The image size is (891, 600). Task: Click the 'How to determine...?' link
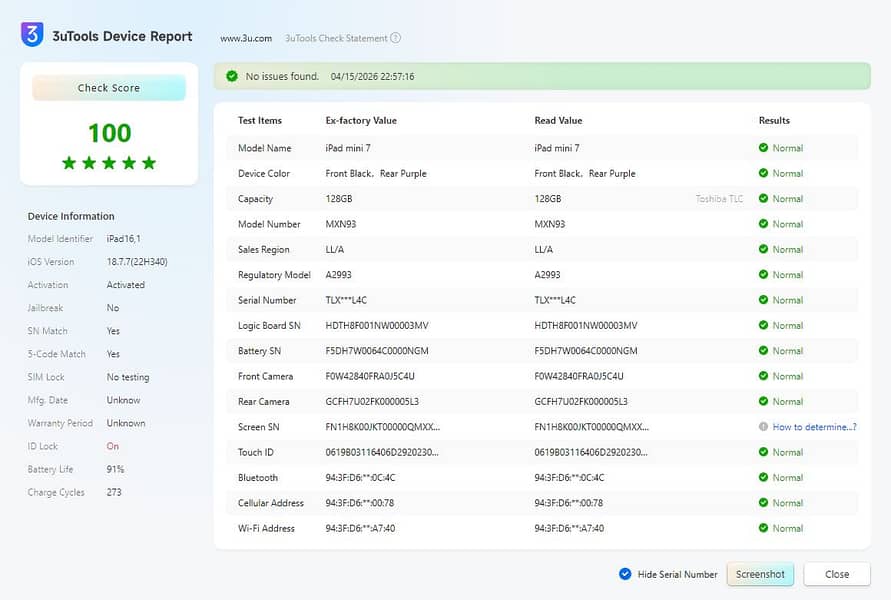point(814,427)
